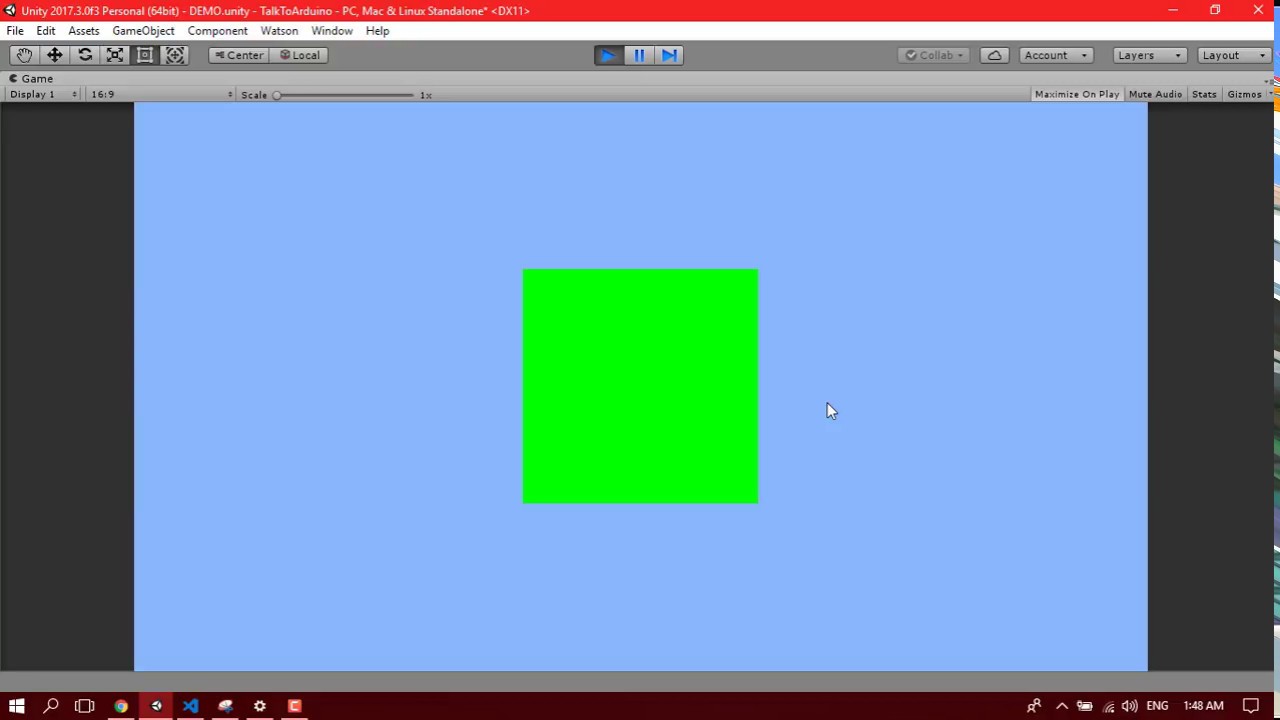Open the Window menu
The image size is (1280, 720).
coord(331,31)
